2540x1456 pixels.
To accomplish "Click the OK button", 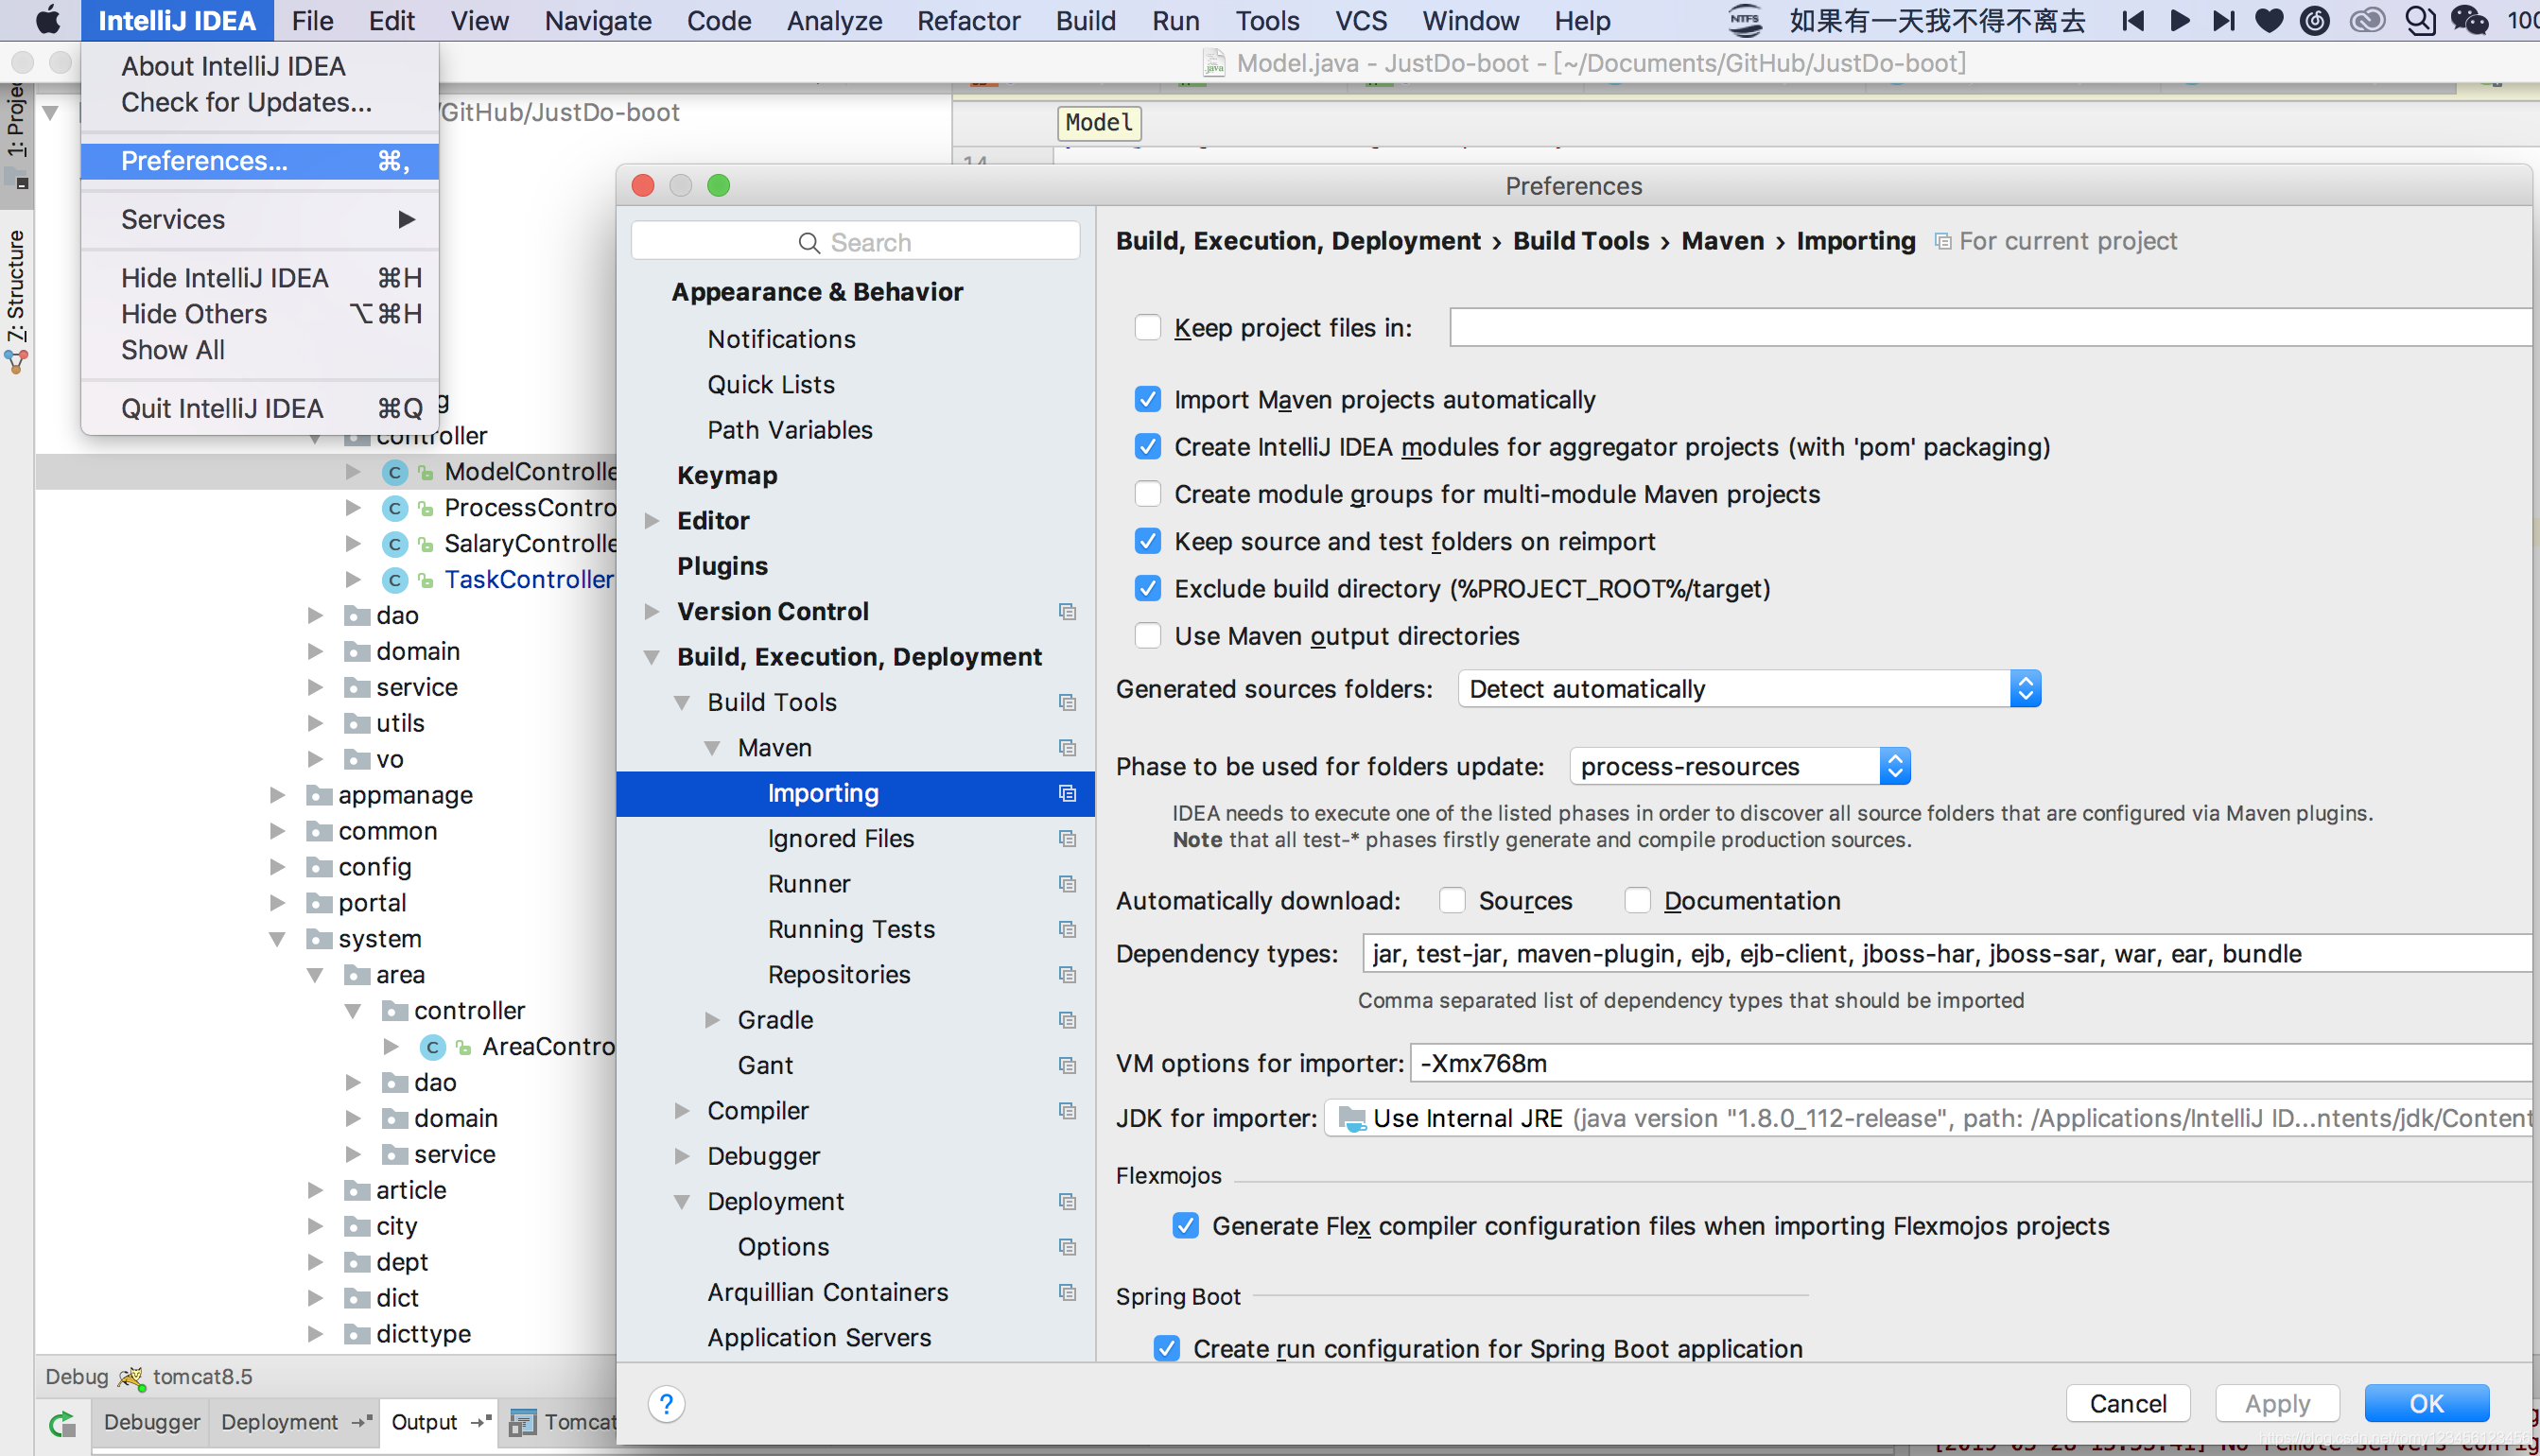I will tap(2426, 1404).
